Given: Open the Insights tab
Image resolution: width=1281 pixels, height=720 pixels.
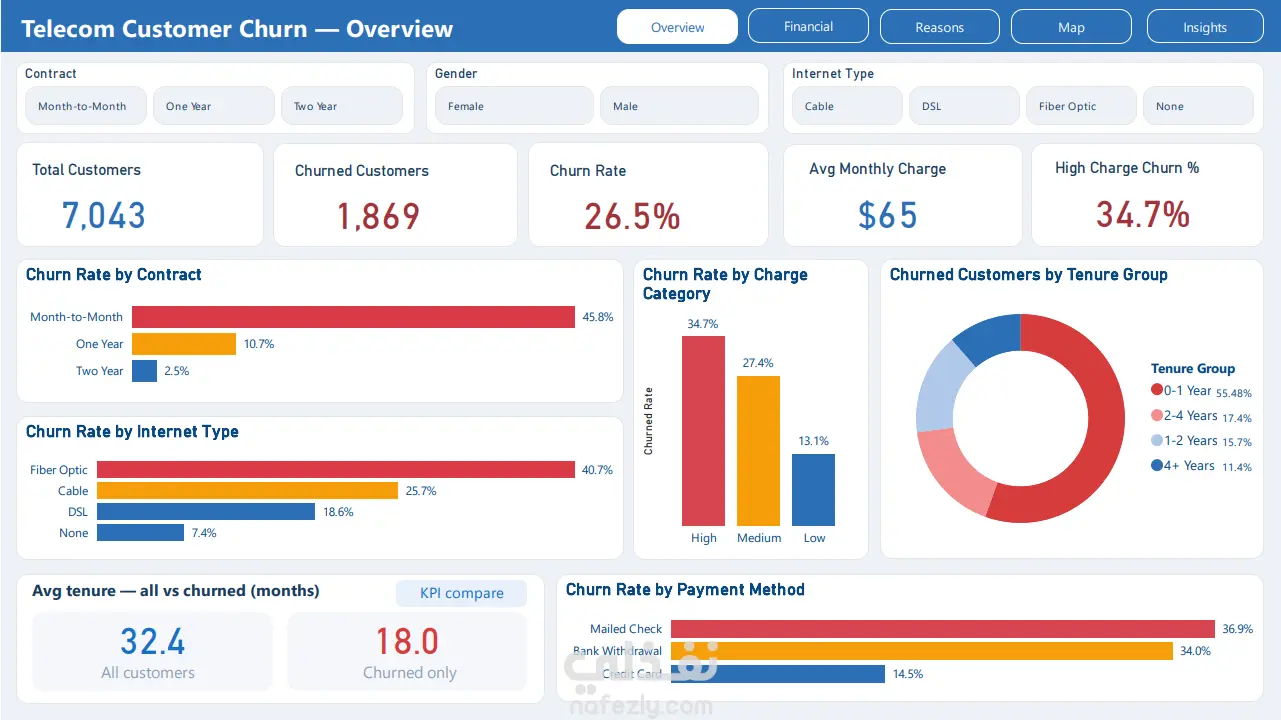Looking at the screenshot, I should [x=1204, y=27].
